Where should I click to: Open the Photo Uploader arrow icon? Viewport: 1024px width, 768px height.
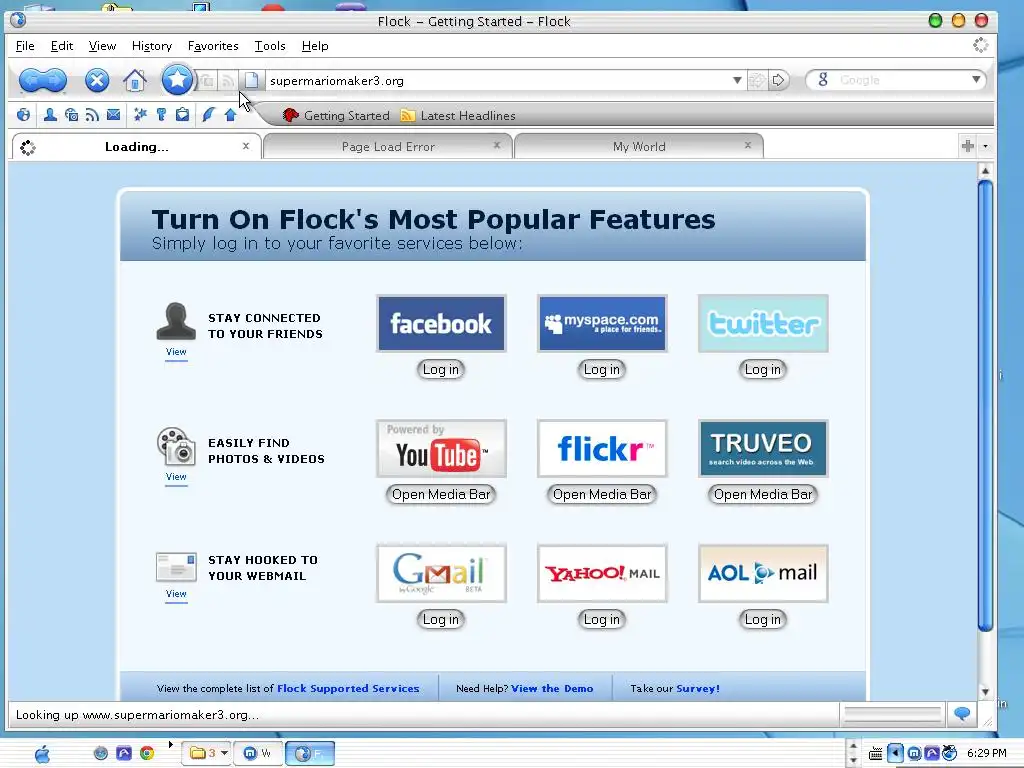click(x=230, y=115)
